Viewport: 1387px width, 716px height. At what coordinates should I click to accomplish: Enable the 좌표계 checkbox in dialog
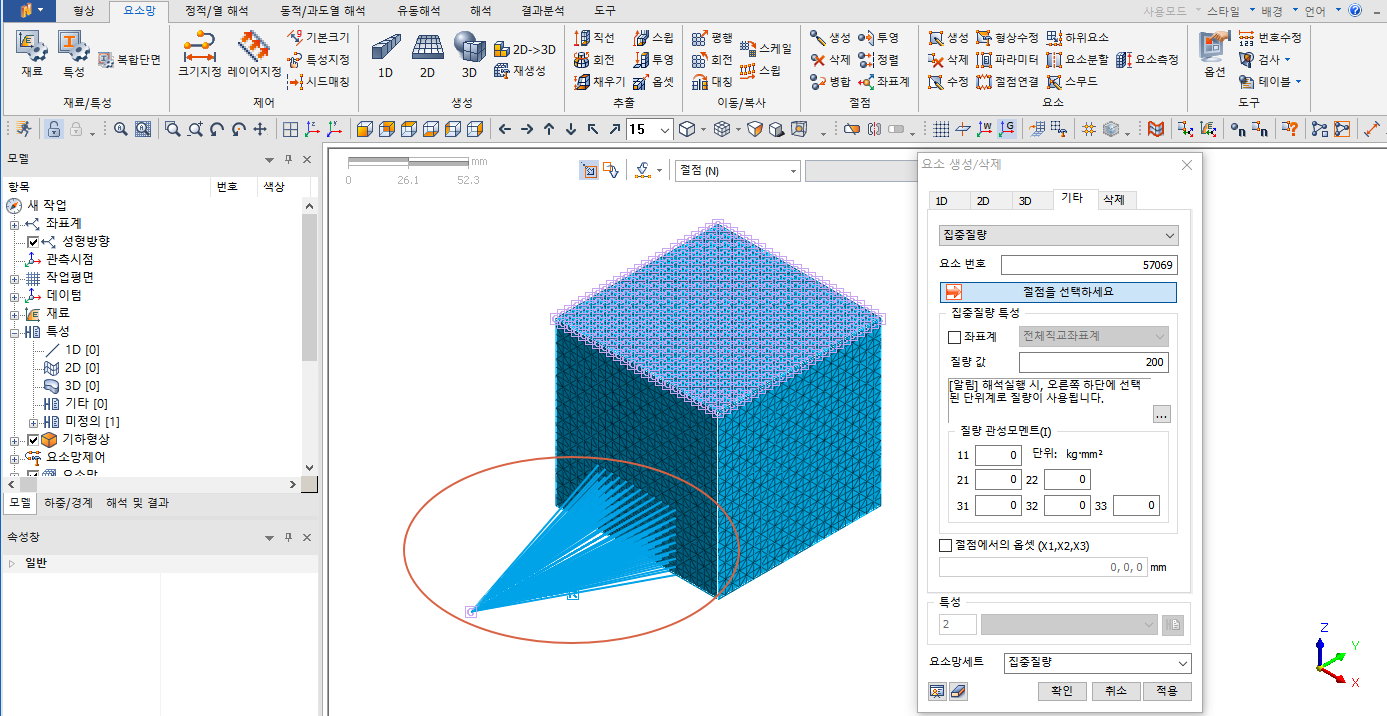[954, 337]
